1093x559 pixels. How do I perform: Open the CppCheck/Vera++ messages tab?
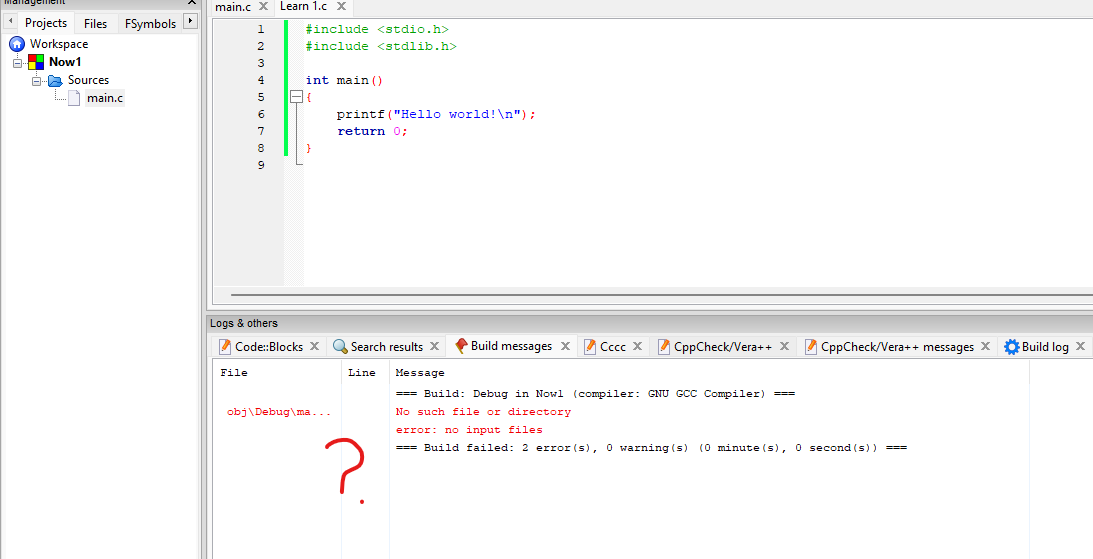pyautogui.click(x=897, y=347)
